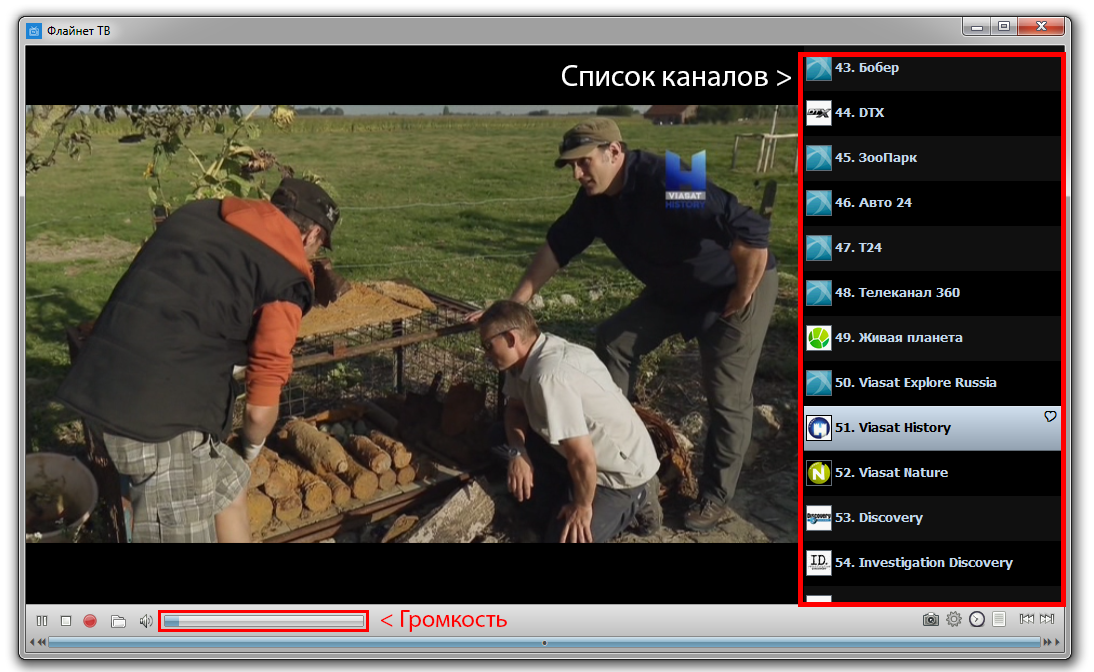Screen dimensions: 1094x672
Task: Toggle favorite heart on Viasat History
Action: click(x=1050, y=417)
